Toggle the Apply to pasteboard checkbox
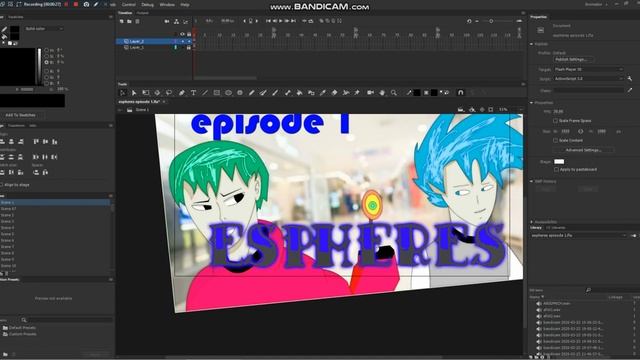 click(x=556, y=169)
